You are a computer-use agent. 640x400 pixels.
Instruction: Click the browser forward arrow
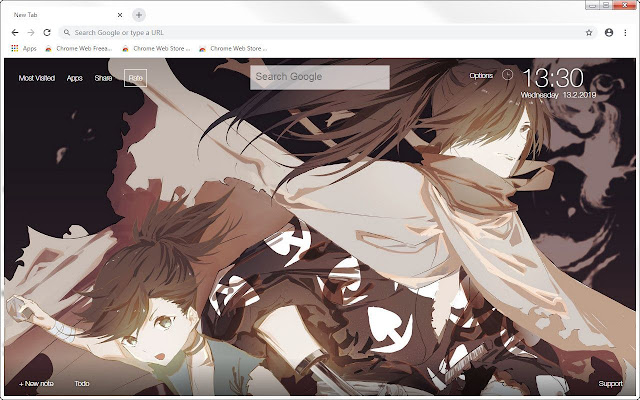(31, 33)
